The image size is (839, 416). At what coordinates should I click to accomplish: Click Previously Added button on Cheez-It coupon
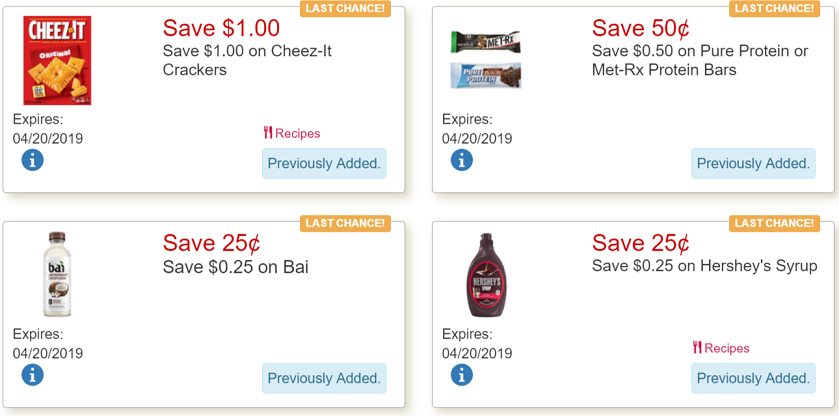324,163
